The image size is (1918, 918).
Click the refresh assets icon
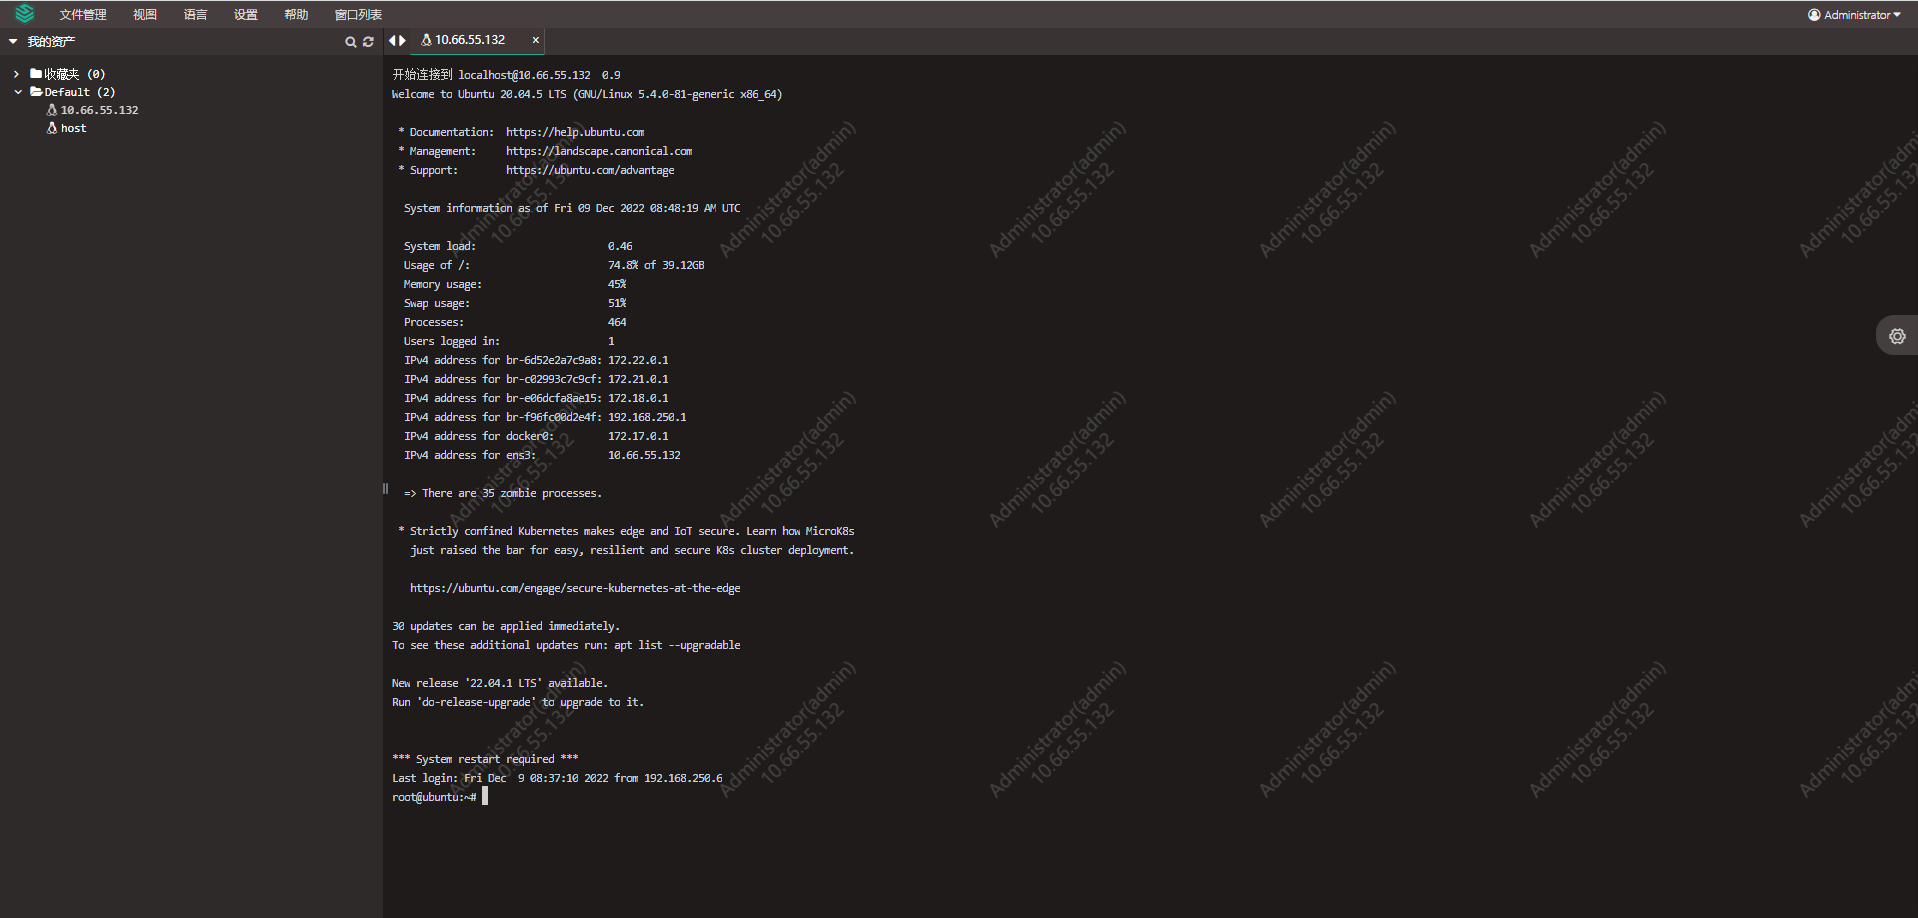click(x=368, y=42)
